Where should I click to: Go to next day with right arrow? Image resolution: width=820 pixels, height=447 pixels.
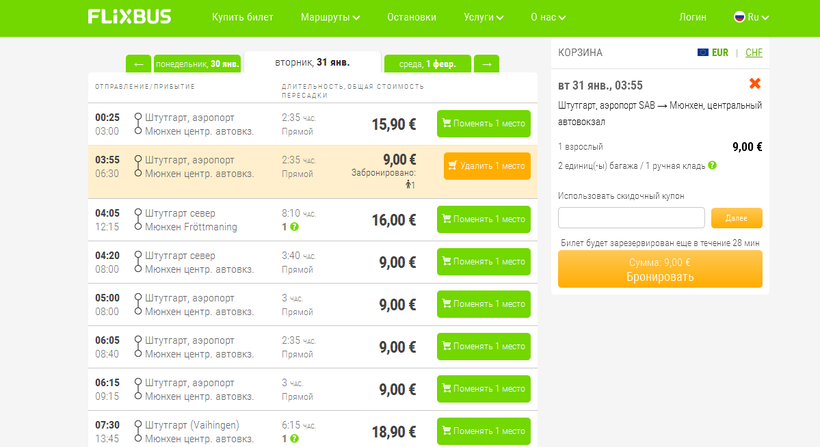tap(486, 64)
